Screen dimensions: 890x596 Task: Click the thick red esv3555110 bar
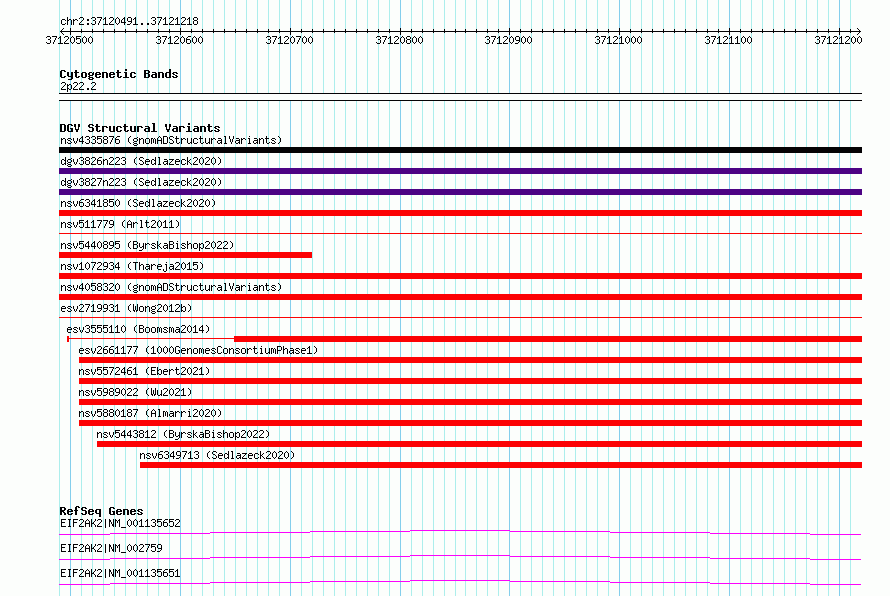point(548,339)
